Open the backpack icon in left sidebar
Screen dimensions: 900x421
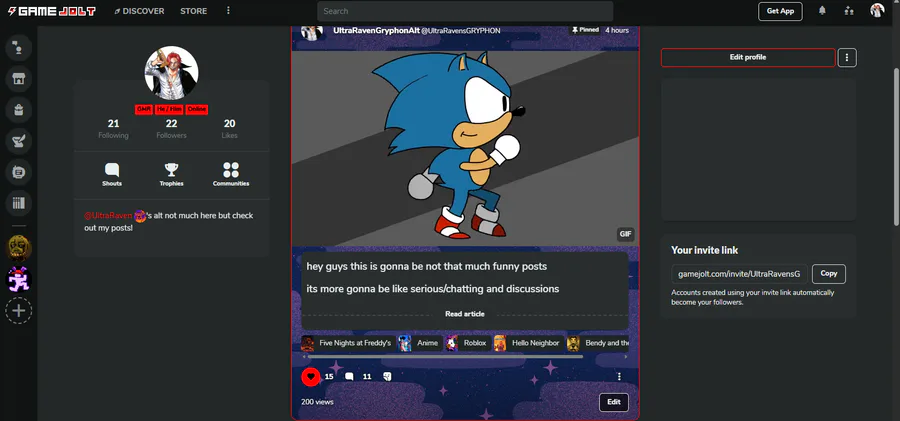coord(18,110)
